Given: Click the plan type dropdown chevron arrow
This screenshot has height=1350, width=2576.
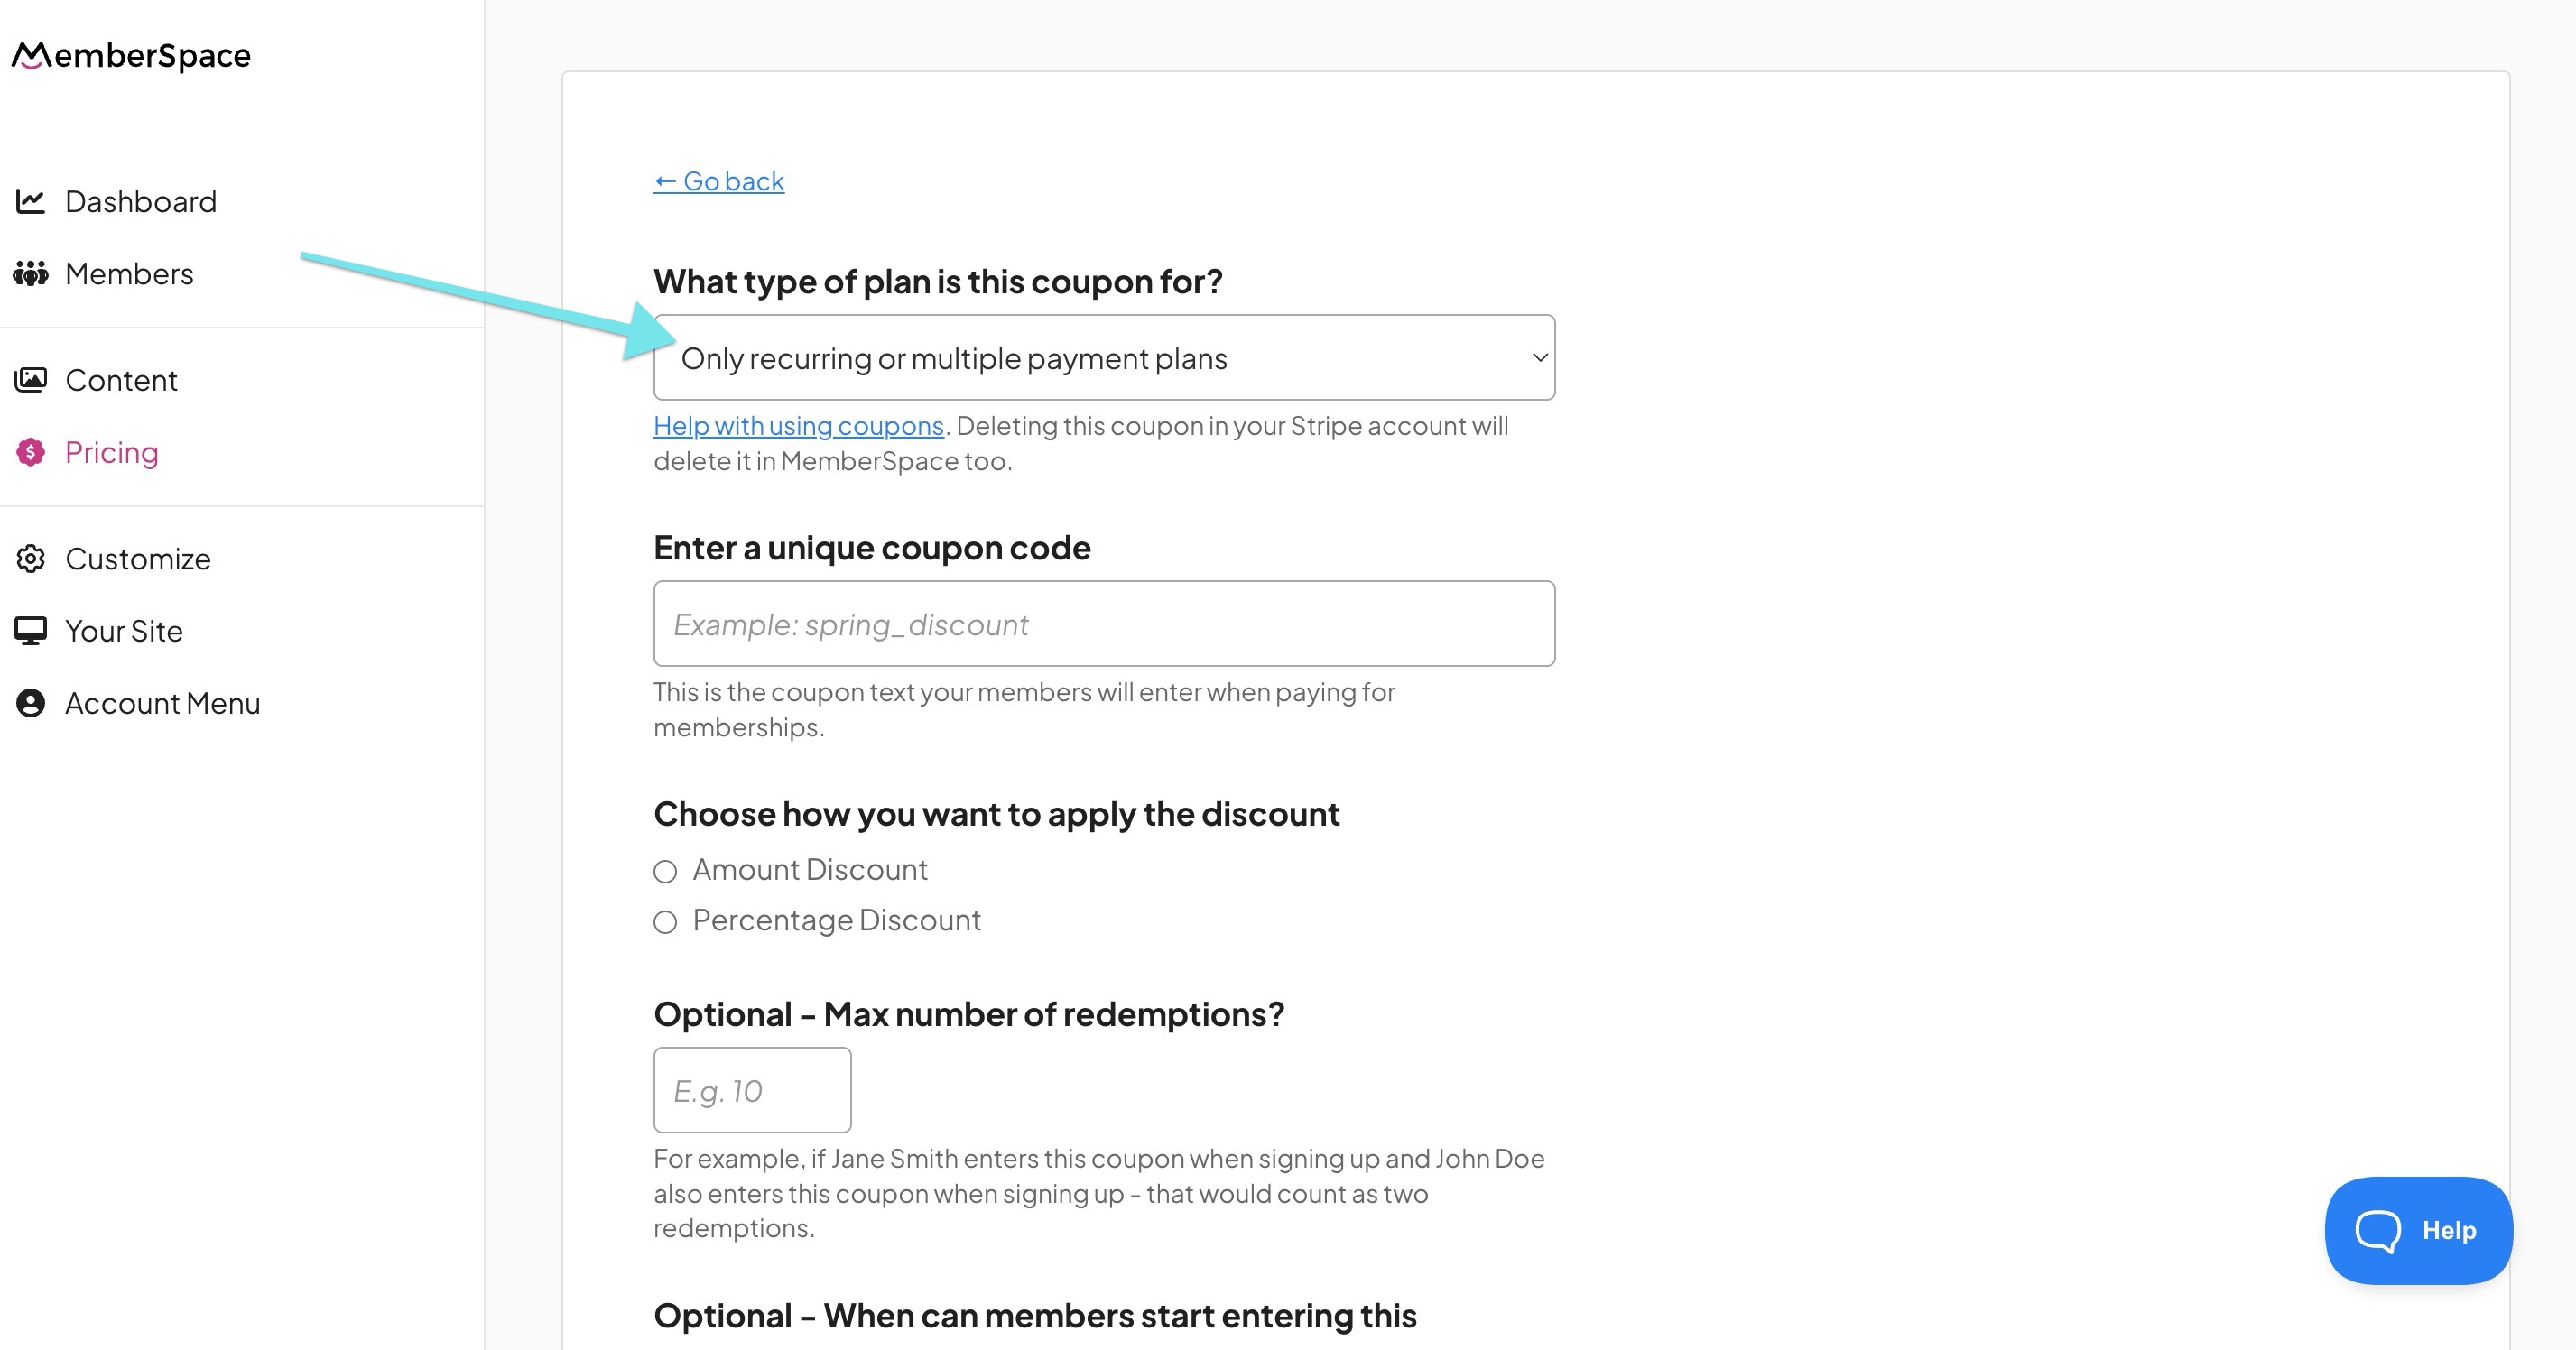Looking at the screenshot, I should pyautogui.click(x=1540, y=358).
